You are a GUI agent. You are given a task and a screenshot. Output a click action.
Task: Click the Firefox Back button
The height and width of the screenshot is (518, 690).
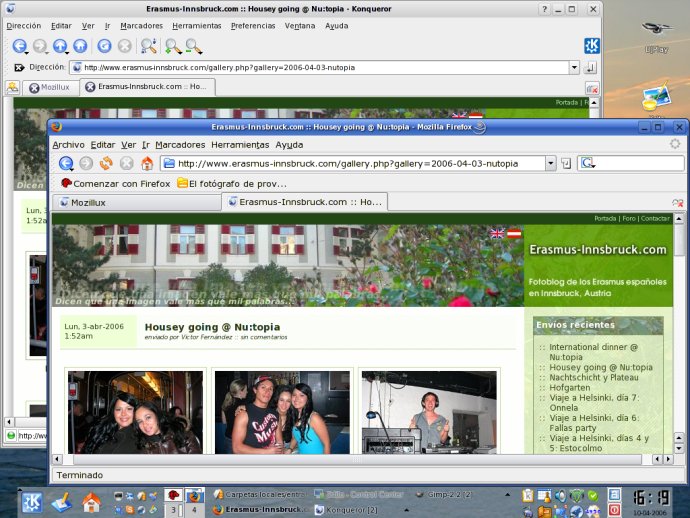coord(66,163)
